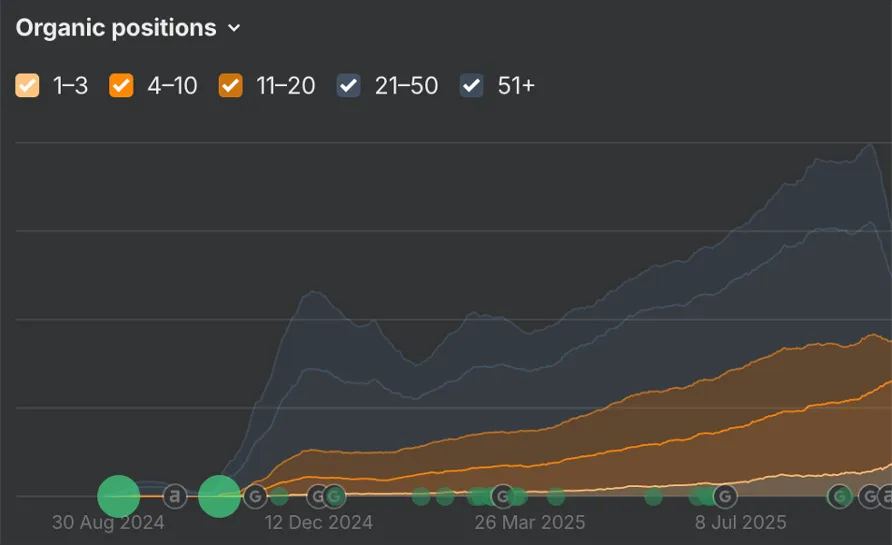This screenshot has height=545, width=892.
Task: Click the "8 Jul 2025" axis date
Action: pos(741,522)
